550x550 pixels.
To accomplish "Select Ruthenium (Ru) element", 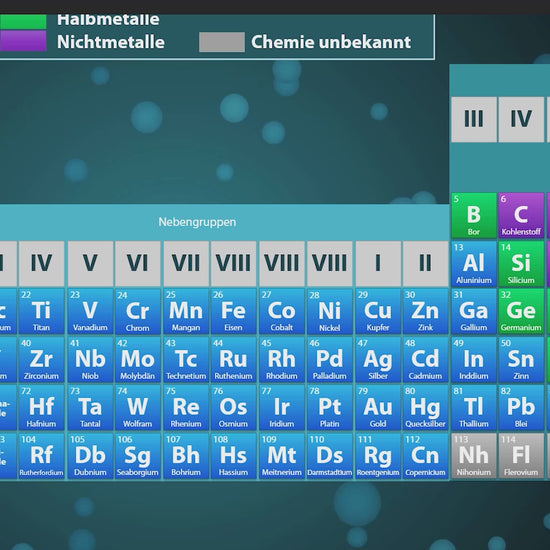I will tap(233, 360).
